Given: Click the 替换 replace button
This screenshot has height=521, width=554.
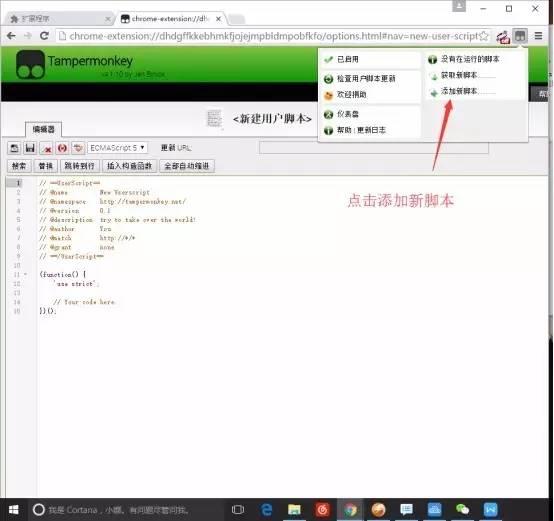Looking at the screenshot, I should [46, 166].
